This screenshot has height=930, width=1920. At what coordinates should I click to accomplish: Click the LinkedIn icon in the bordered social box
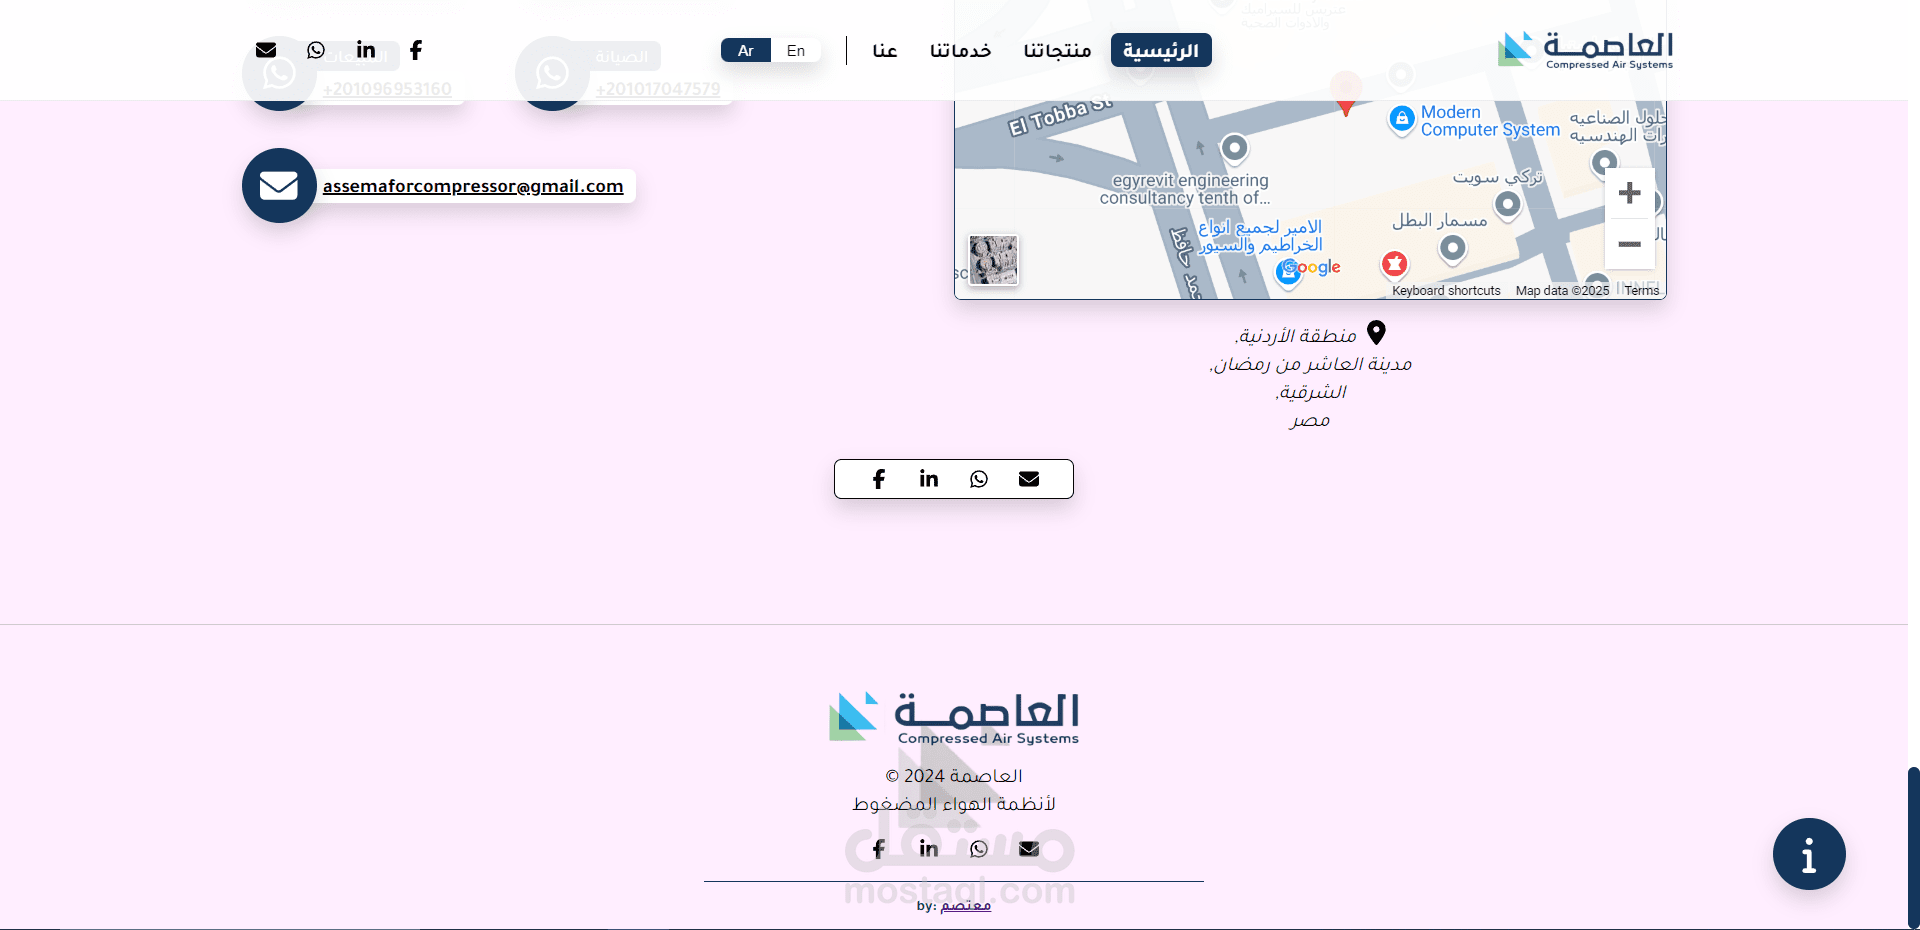pyautogui.click(x=929, y=479)
